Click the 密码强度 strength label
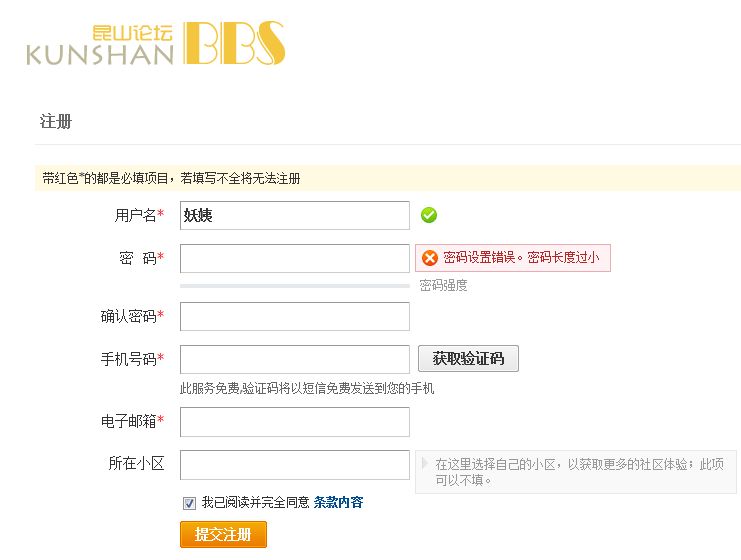 coord(443,285)
